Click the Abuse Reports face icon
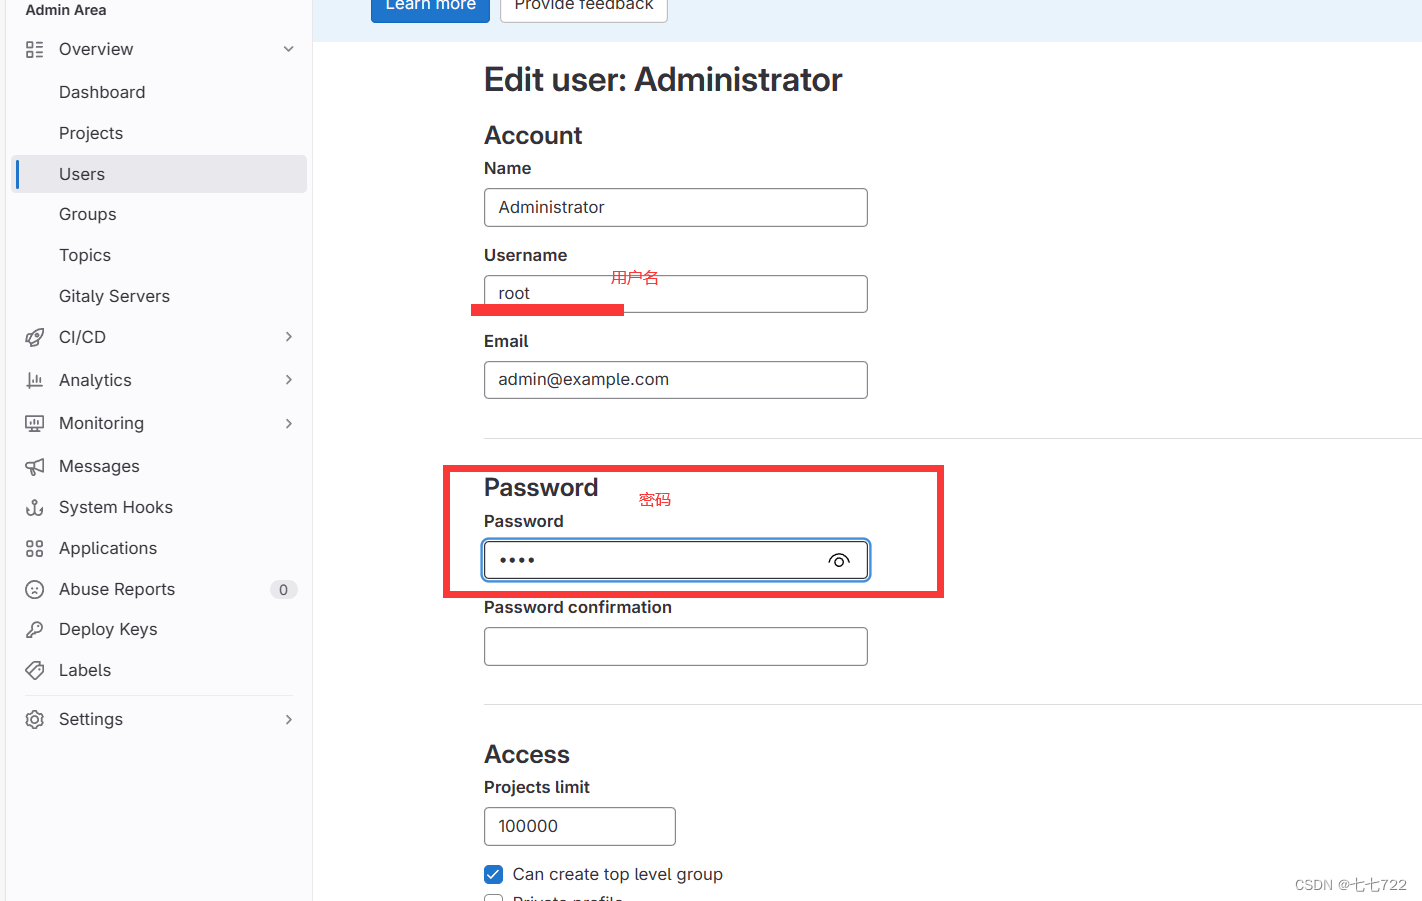The height and width of the screenshot is (901, 1422). 35,589
